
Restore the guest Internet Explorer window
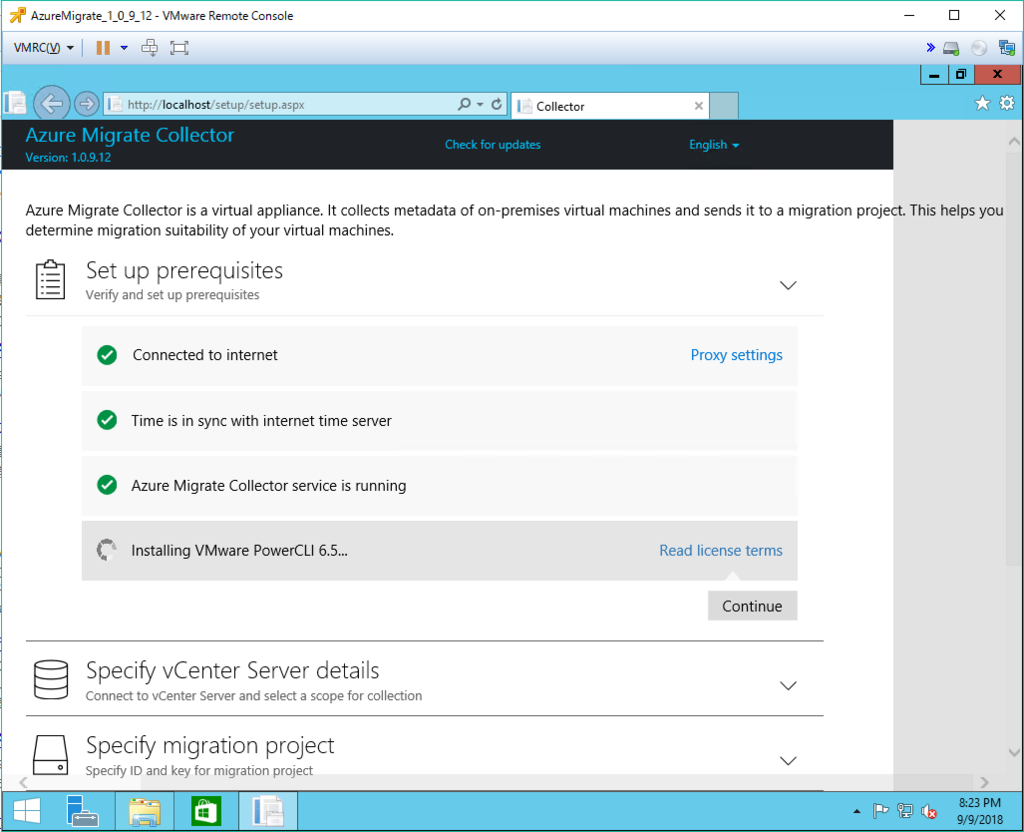click(961, 74)
